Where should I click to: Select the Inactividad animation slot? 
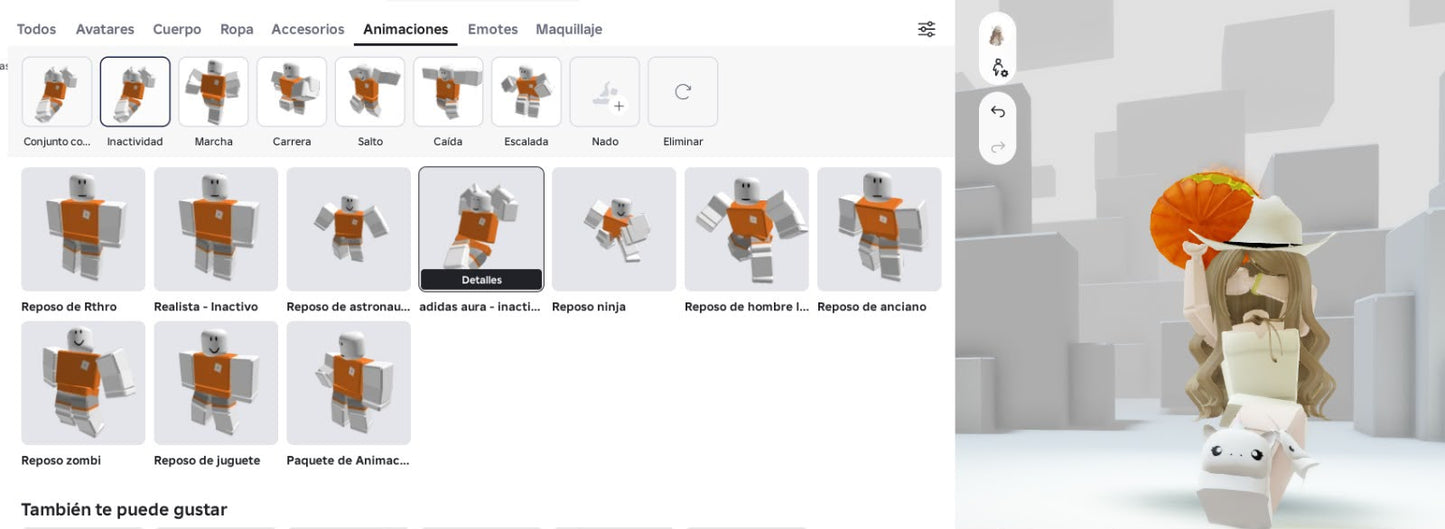coord(135,92)
